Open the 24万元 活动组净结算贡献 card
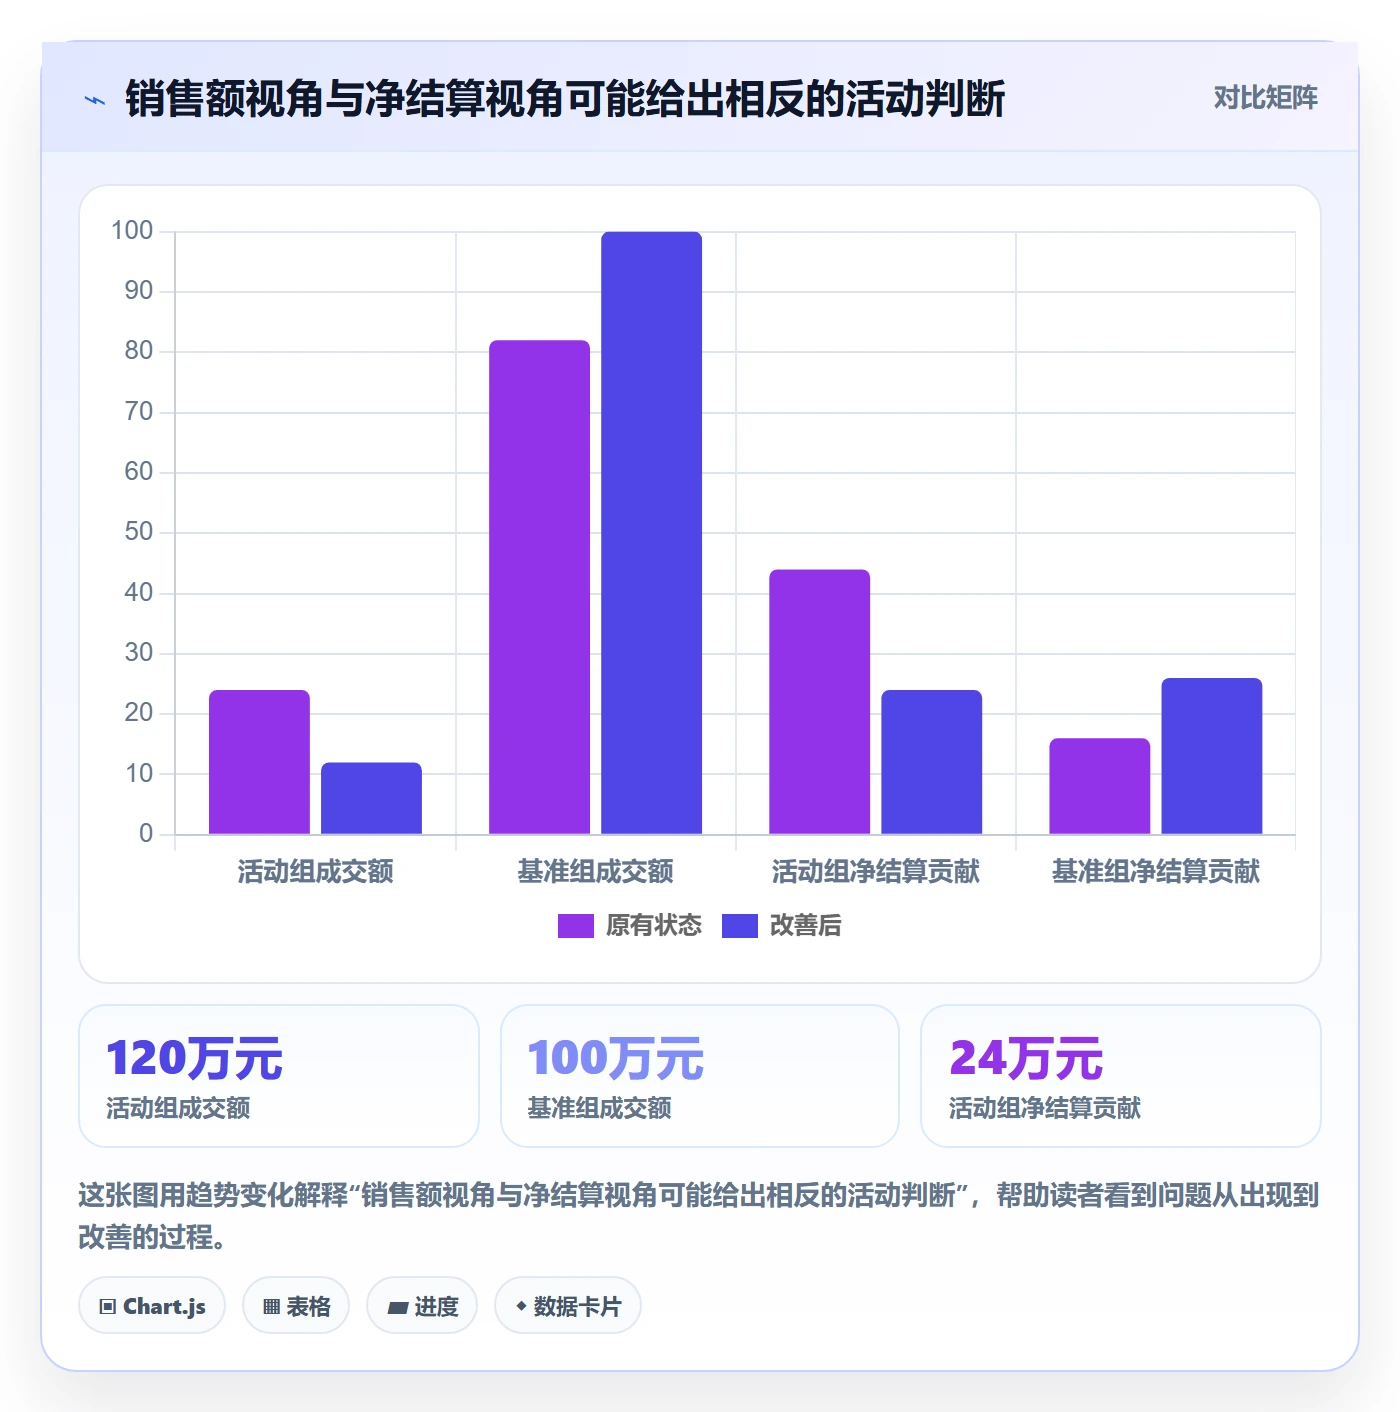Screen dimensions: 1400x1412 pos(1121,1076)
